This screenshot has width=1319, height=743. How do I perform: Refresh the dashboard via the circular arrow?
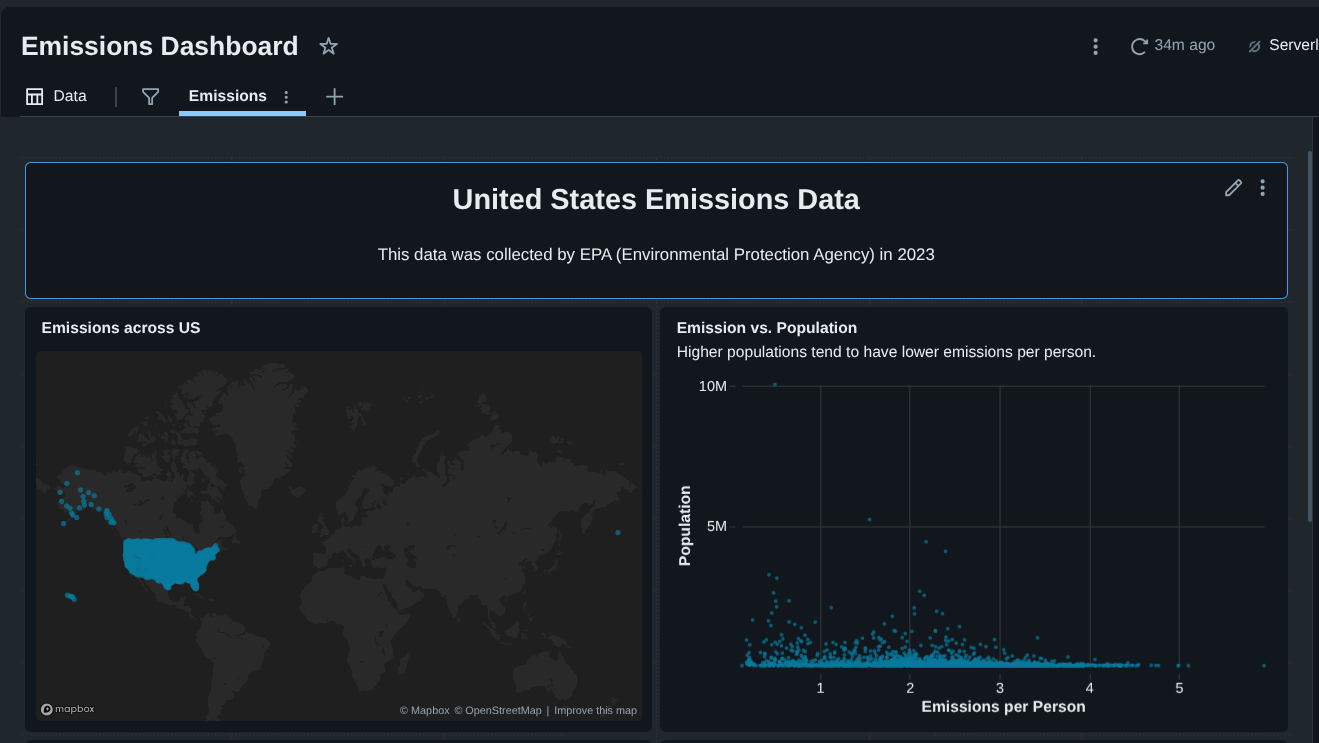click(x=1139, y=46)
